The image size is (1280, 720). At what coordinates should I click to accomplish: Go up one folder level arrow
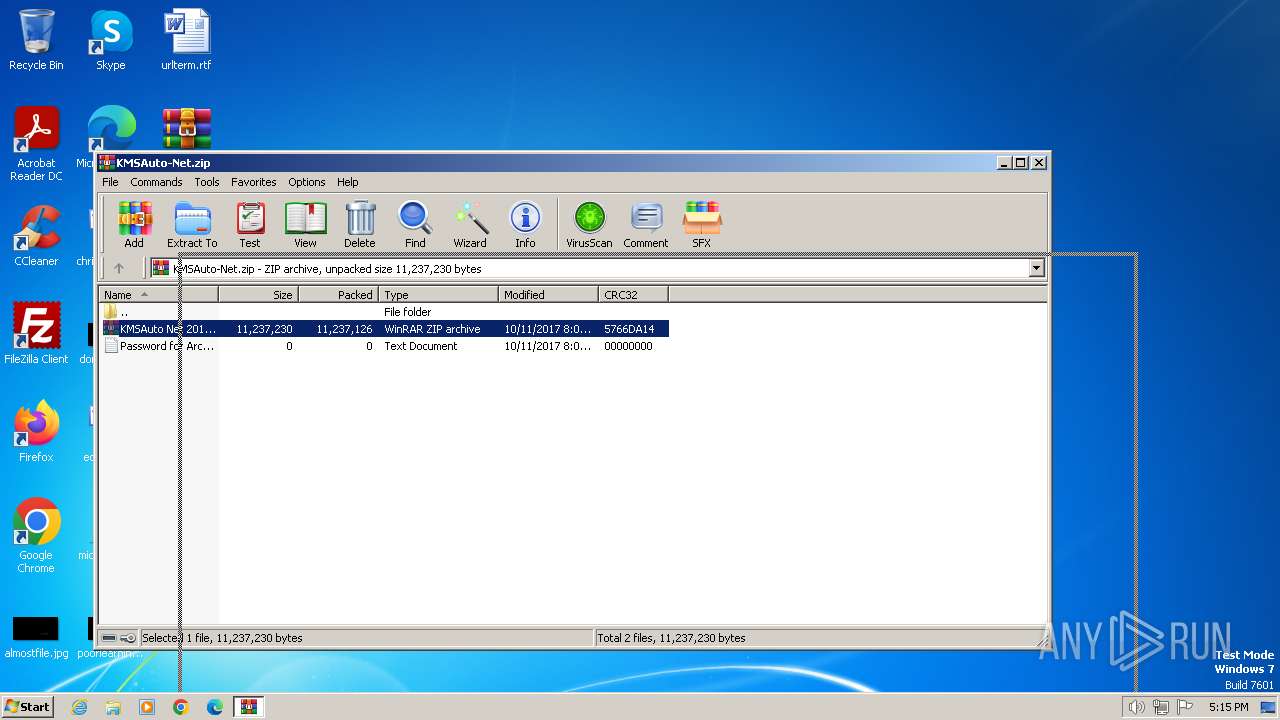[x=119, y=268]
